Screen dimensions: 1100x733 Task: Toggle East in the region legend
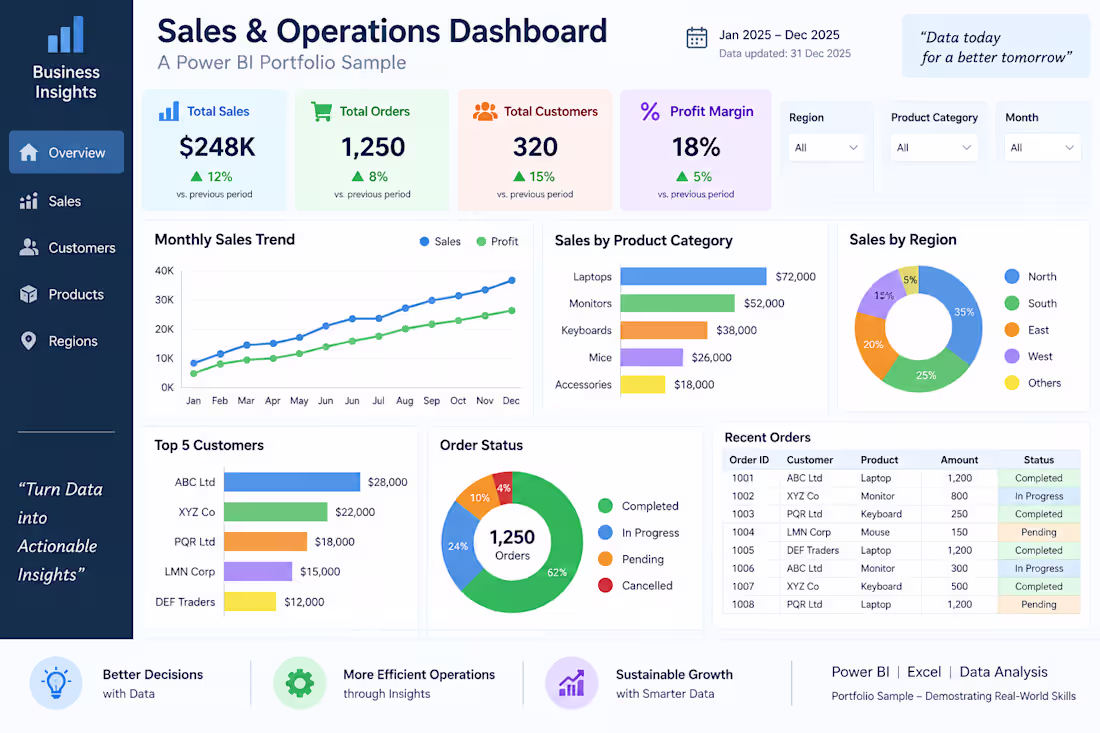1026,330
